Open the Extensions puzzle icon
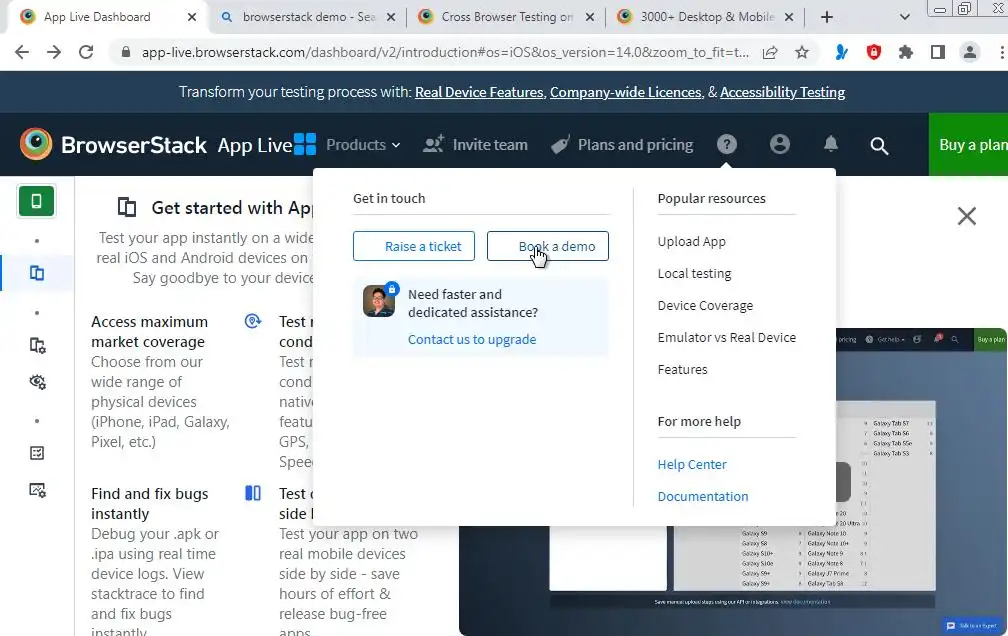The image size is (1008, 636). 906,52
